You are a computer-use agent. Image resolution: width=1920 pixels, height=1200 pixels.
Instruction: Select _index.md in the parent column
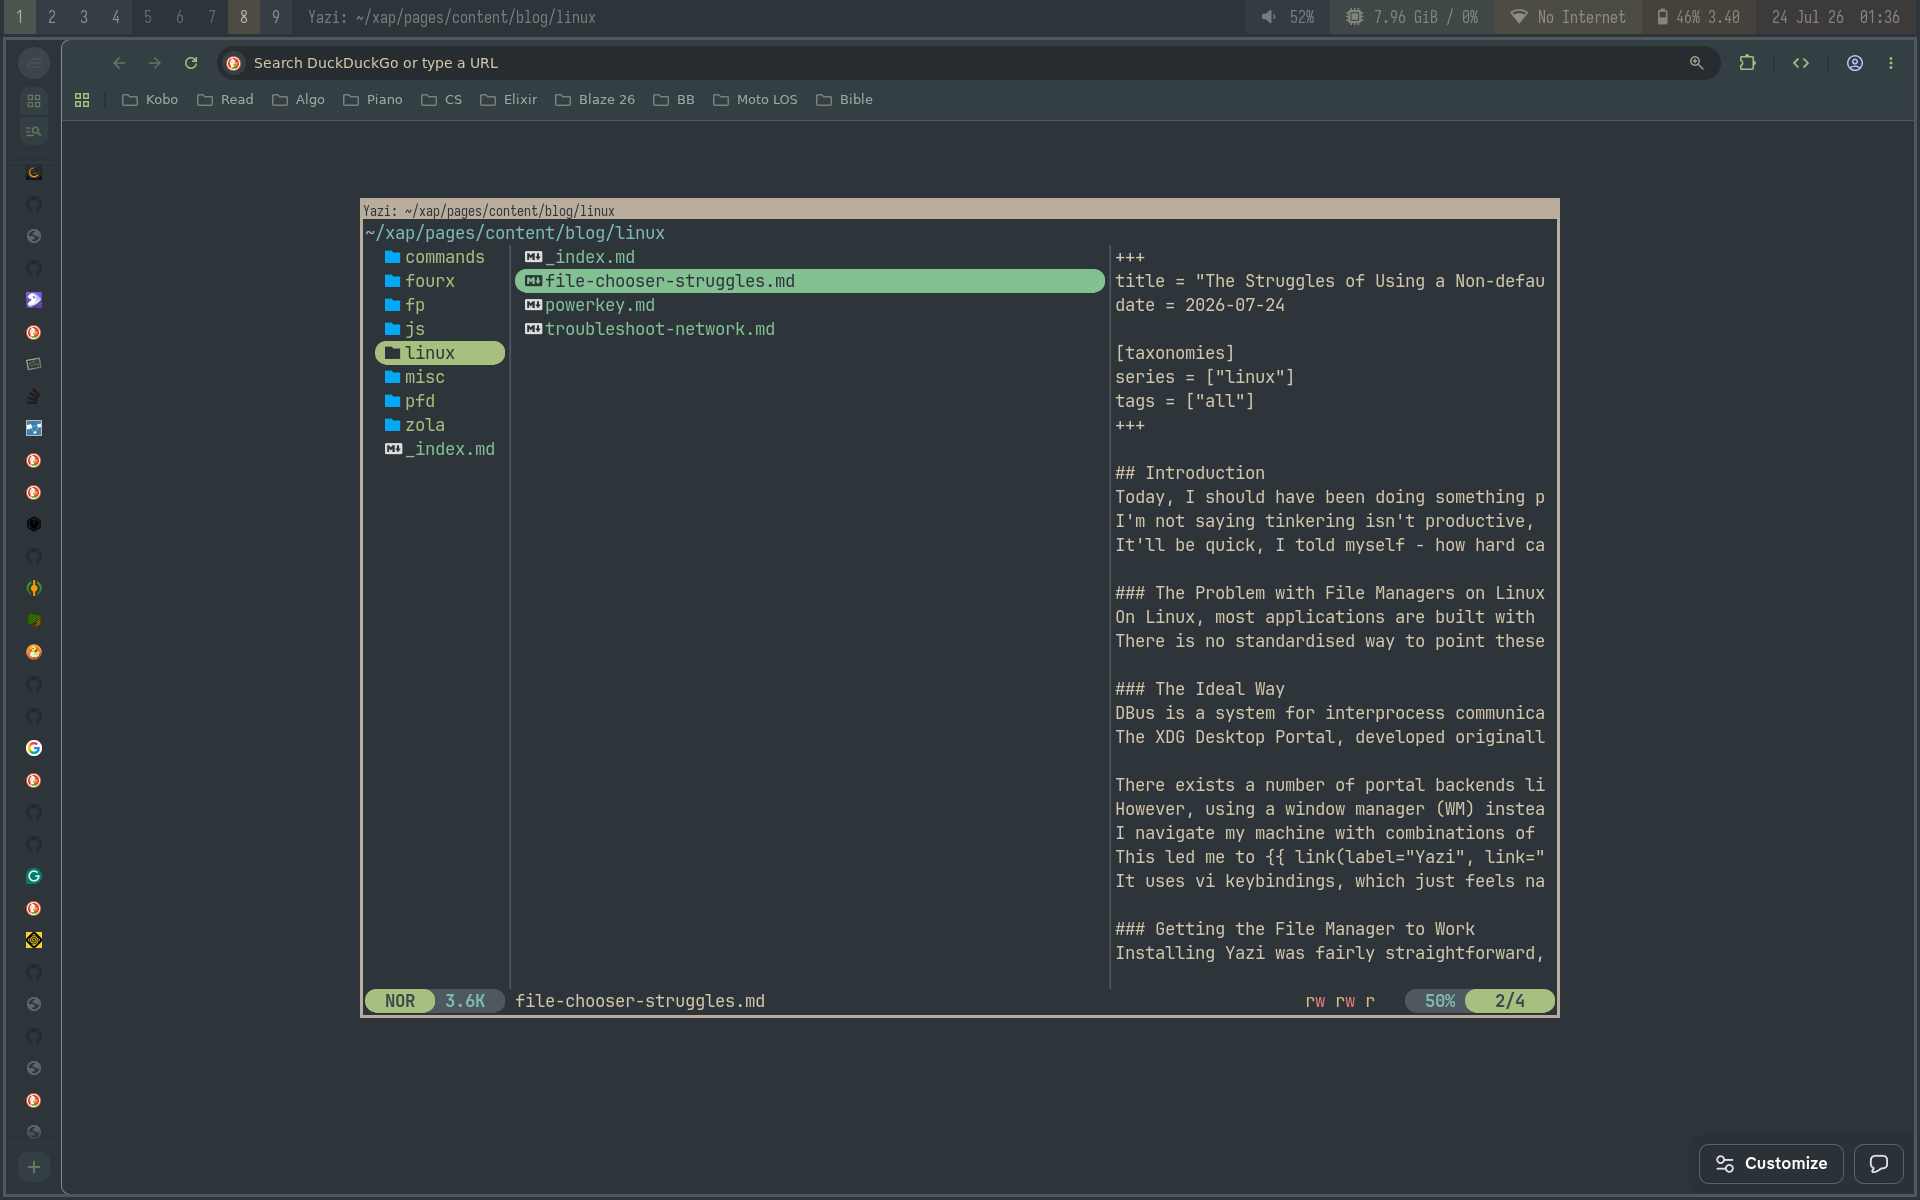coord(440,449)
